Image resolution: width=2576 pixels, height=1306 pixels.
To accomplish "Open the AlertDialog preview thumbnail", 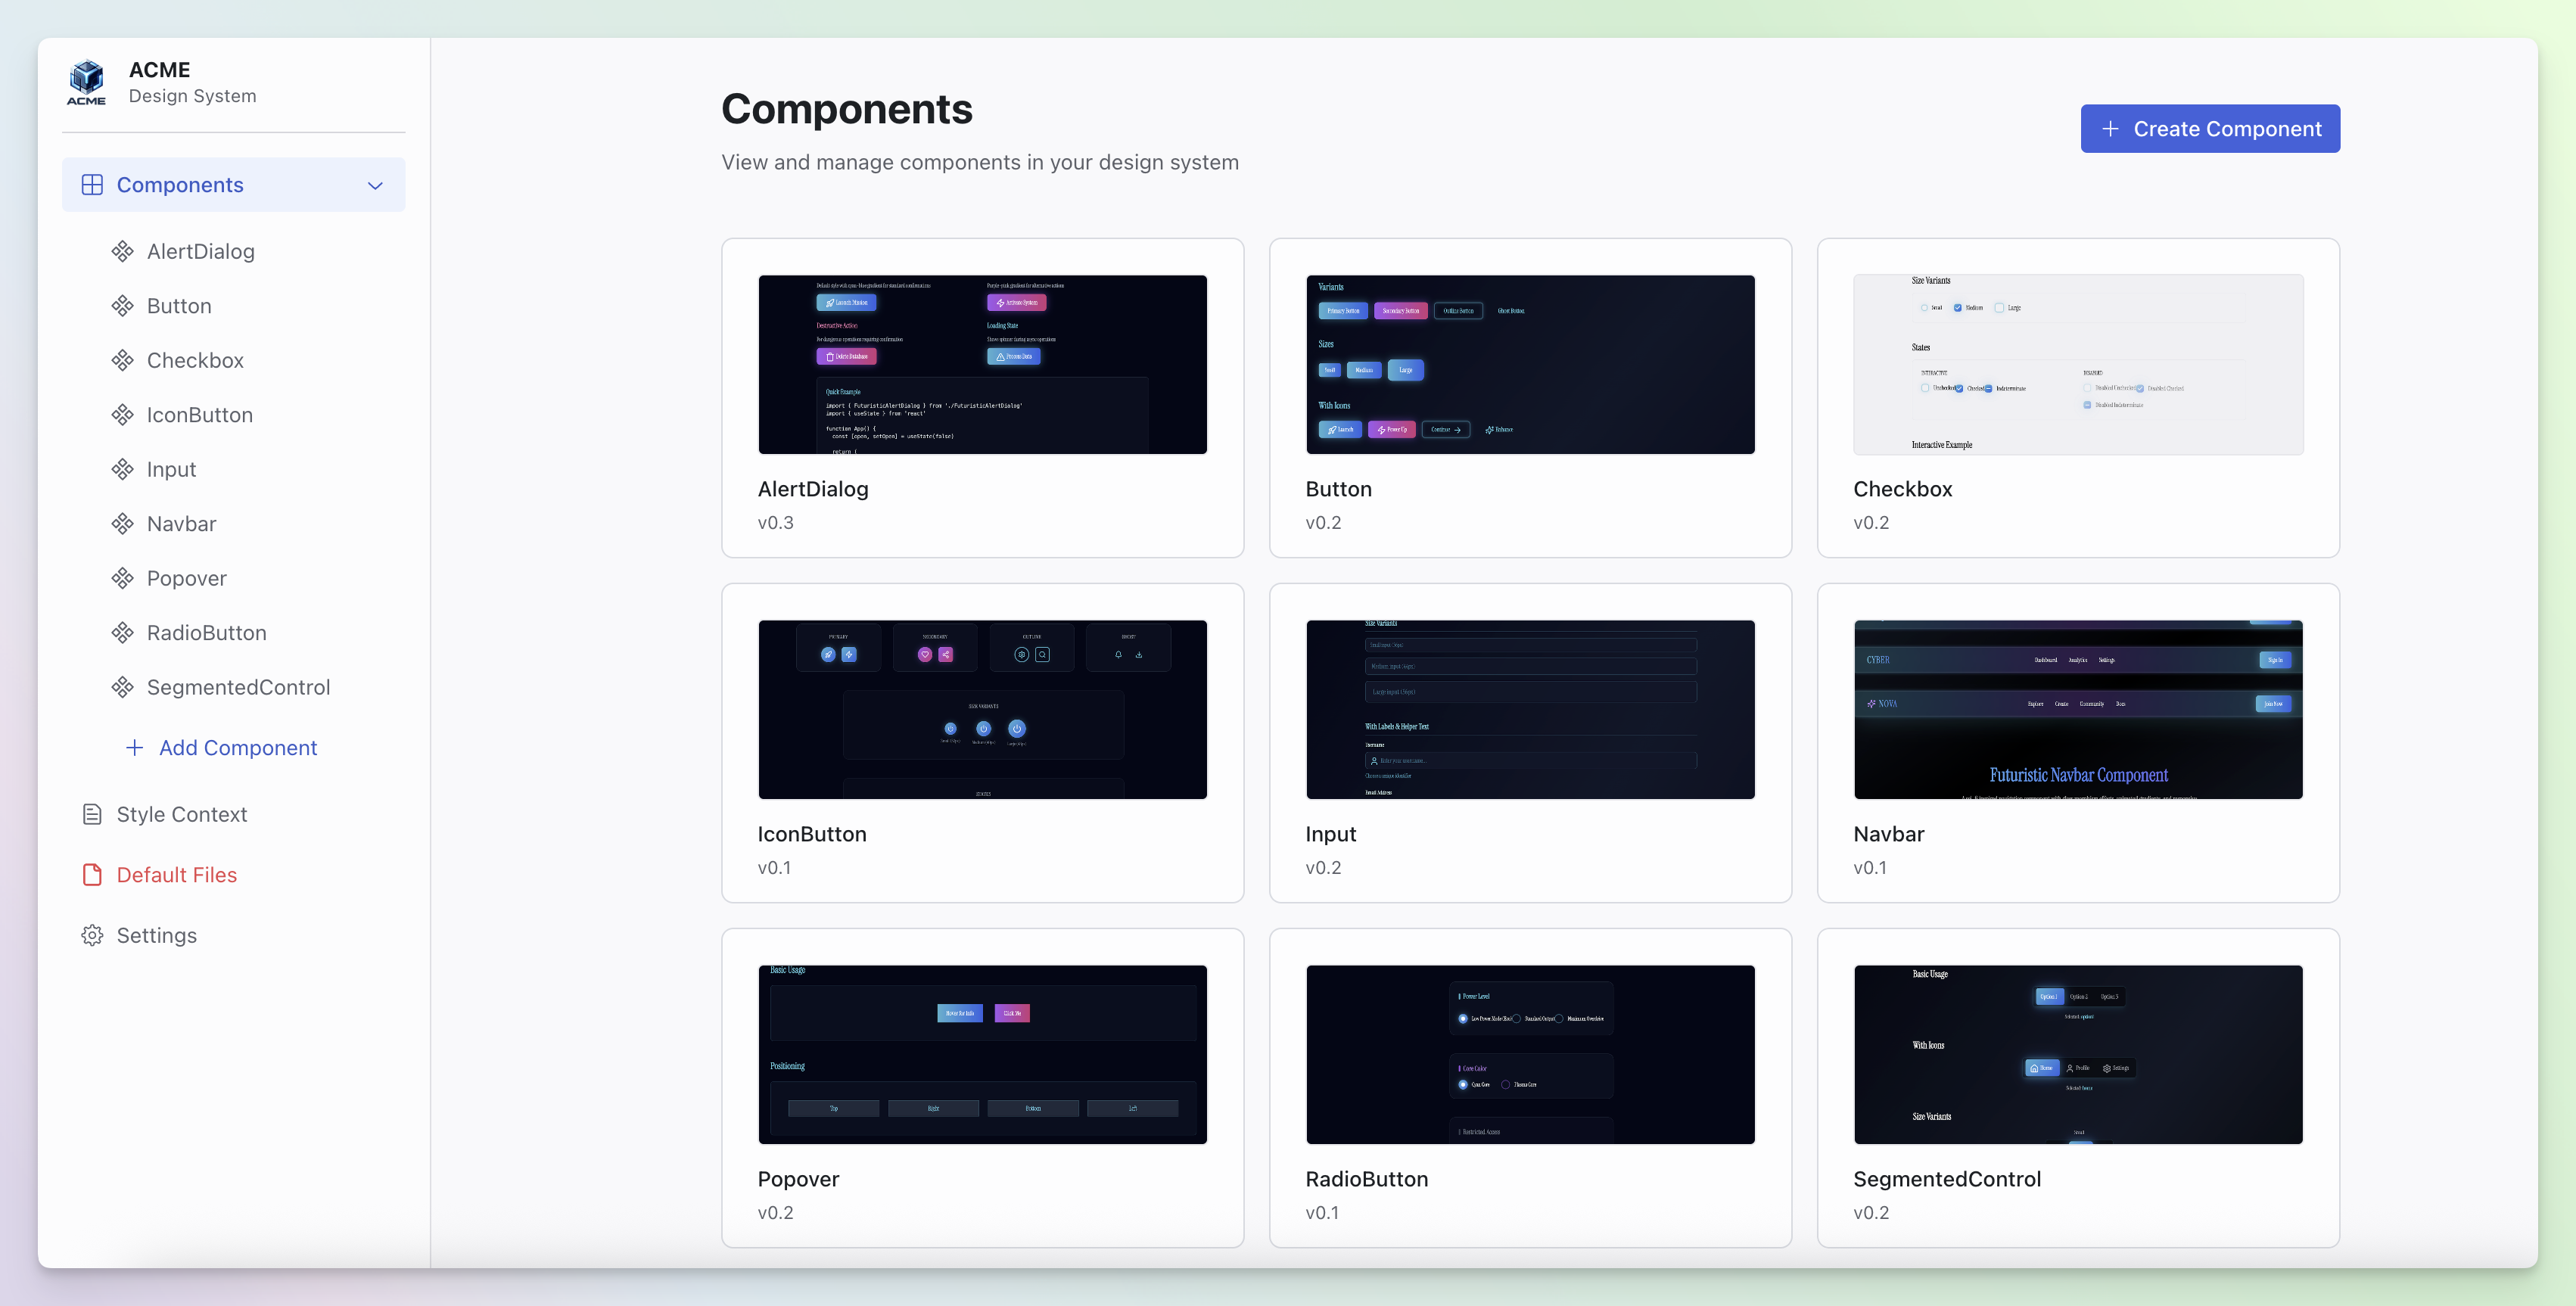I will [x=982, y=364].
